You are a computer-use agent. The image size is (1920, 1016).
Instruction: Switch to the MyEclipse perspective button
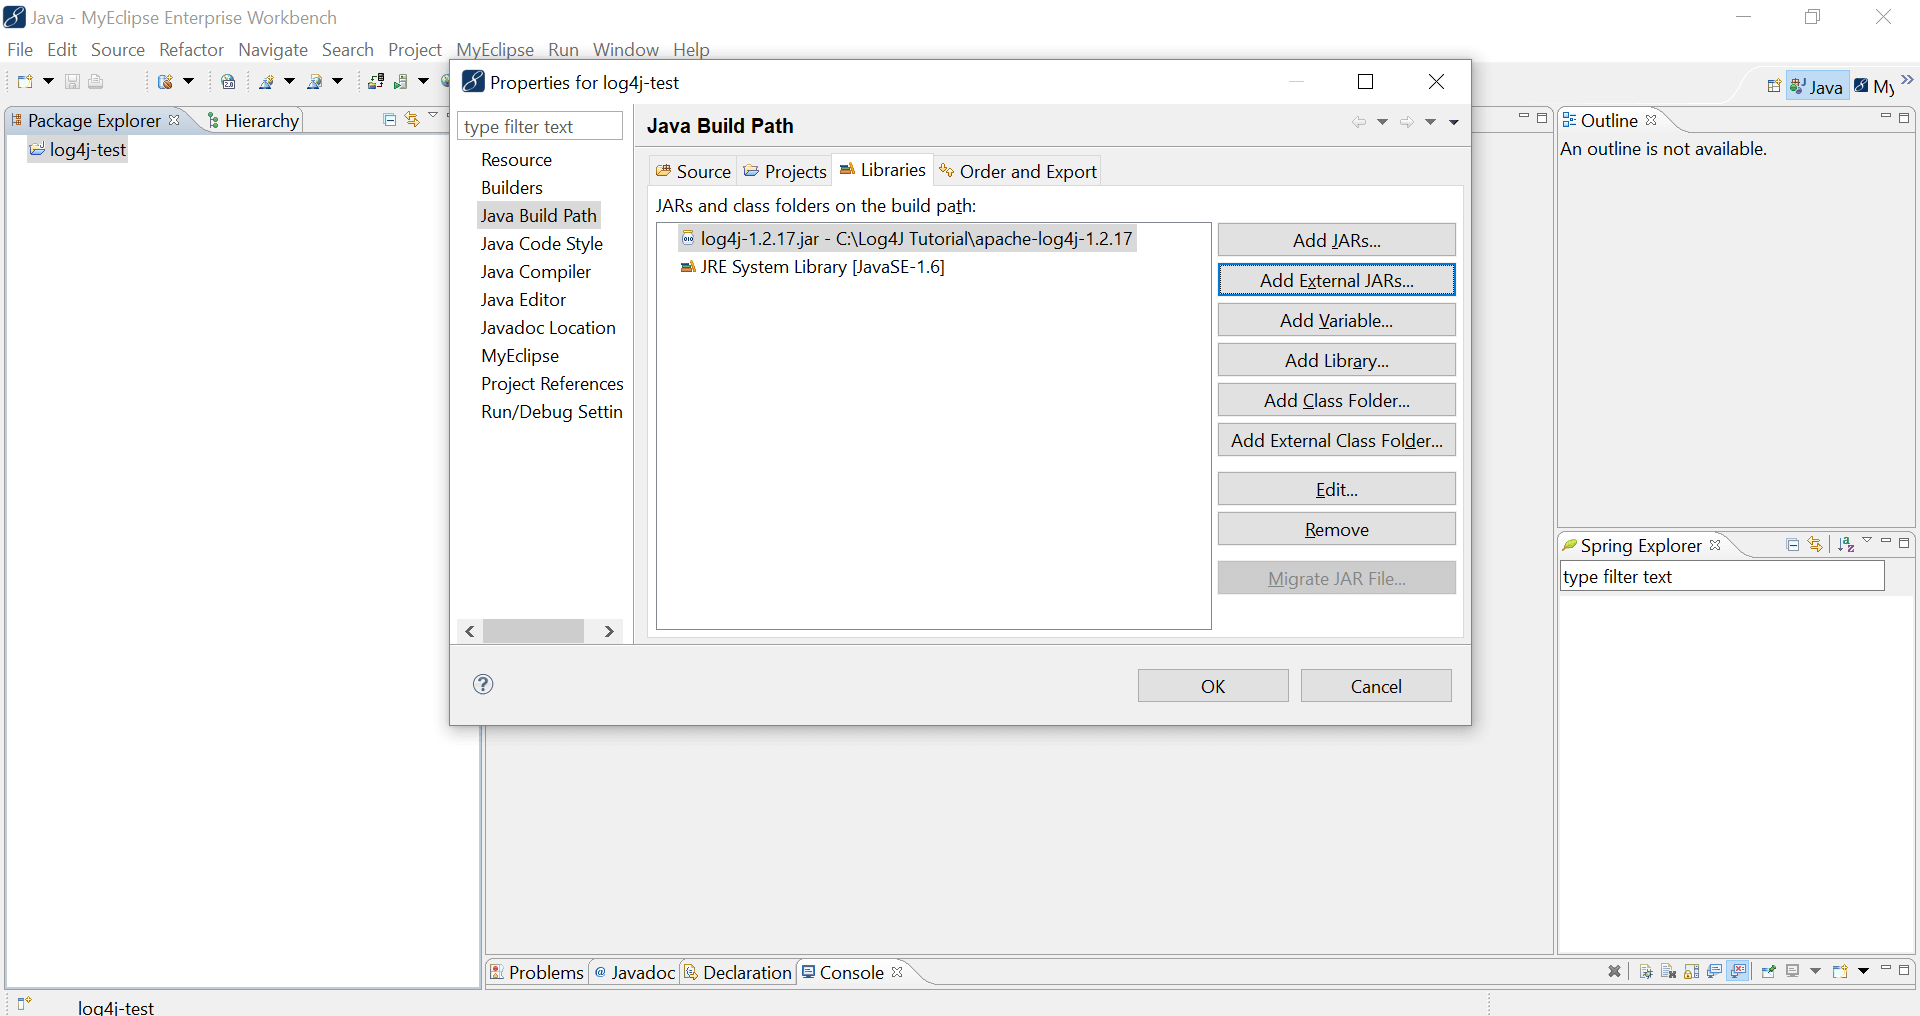tap(1874, 86)
